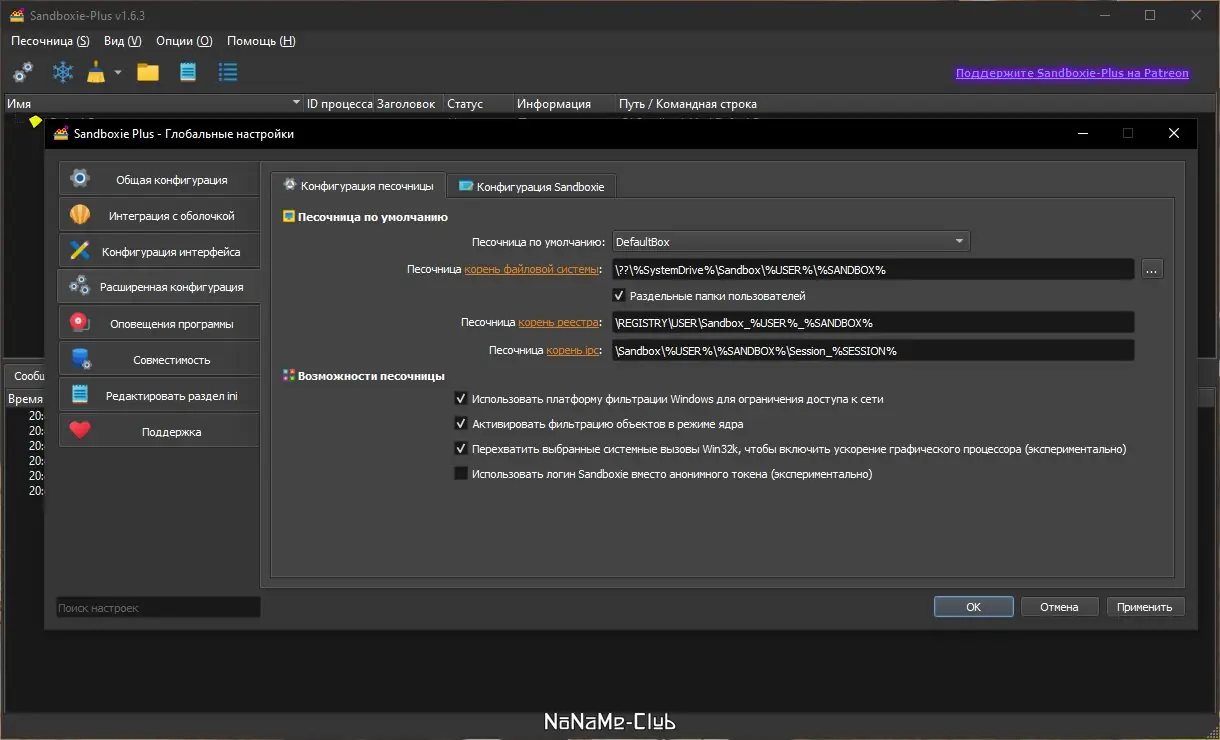Click the notepad ini editor toolbar icon
The image size is (1220, 740).
[x=187, y=72]
